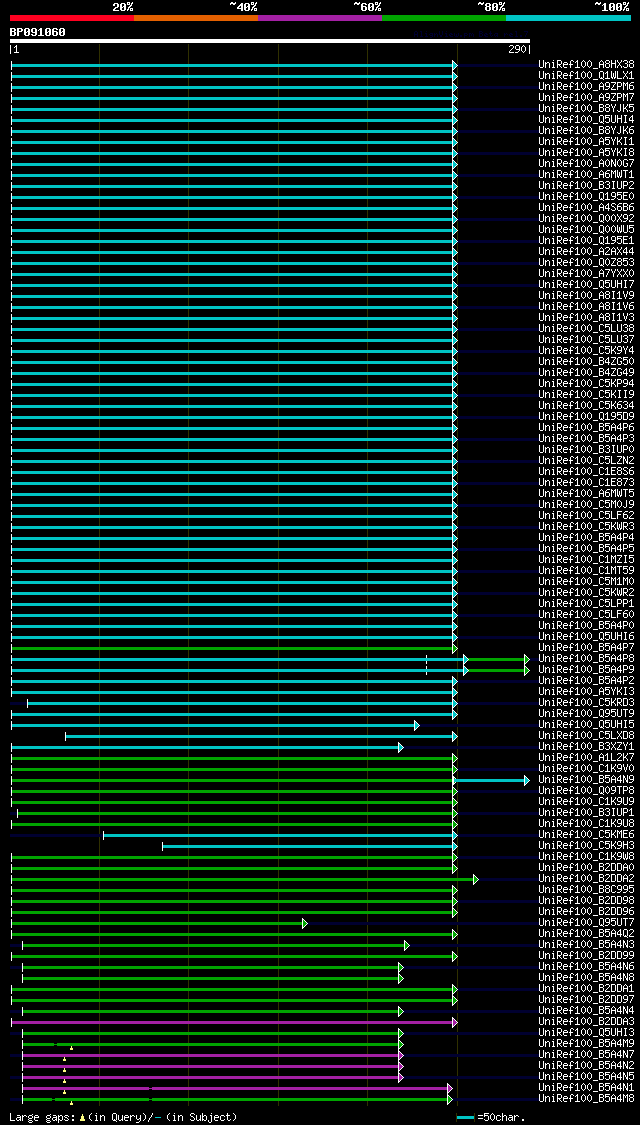The image size is (640, 1125).
Task: Select hit UniRef100_C1MZI5
Action: tap(586, 560)
